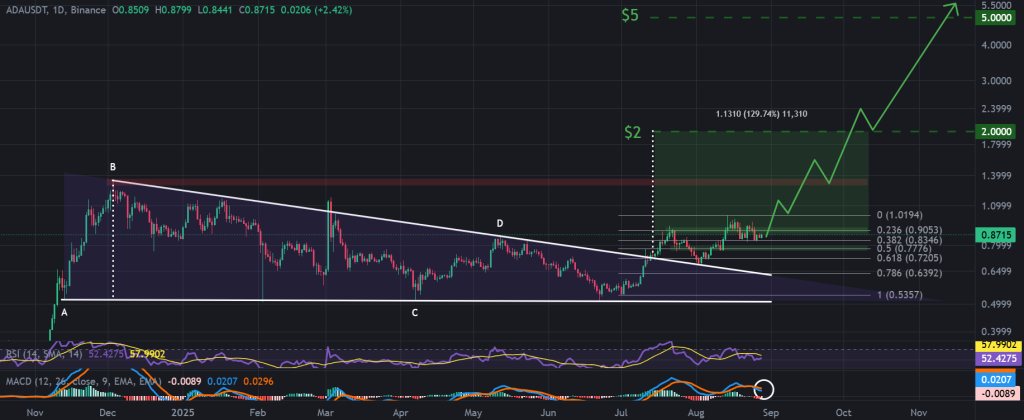Click pattern point label C

click(414, 313)
